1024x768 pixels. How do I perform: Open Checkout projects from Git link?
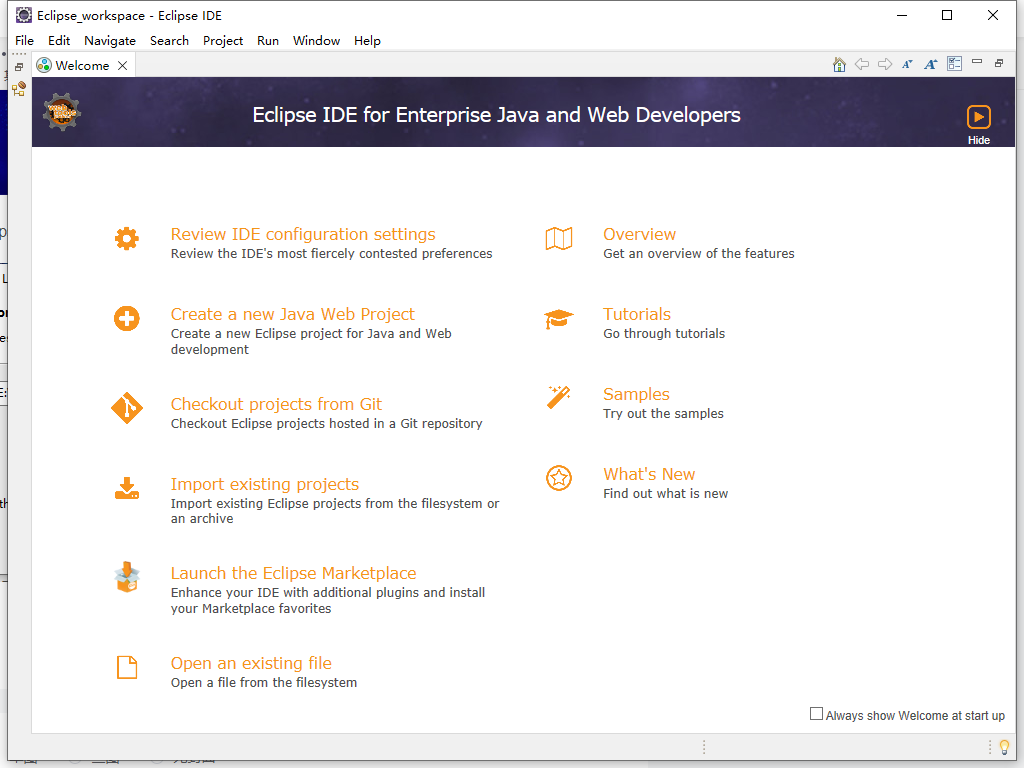[x=276, y=404]
